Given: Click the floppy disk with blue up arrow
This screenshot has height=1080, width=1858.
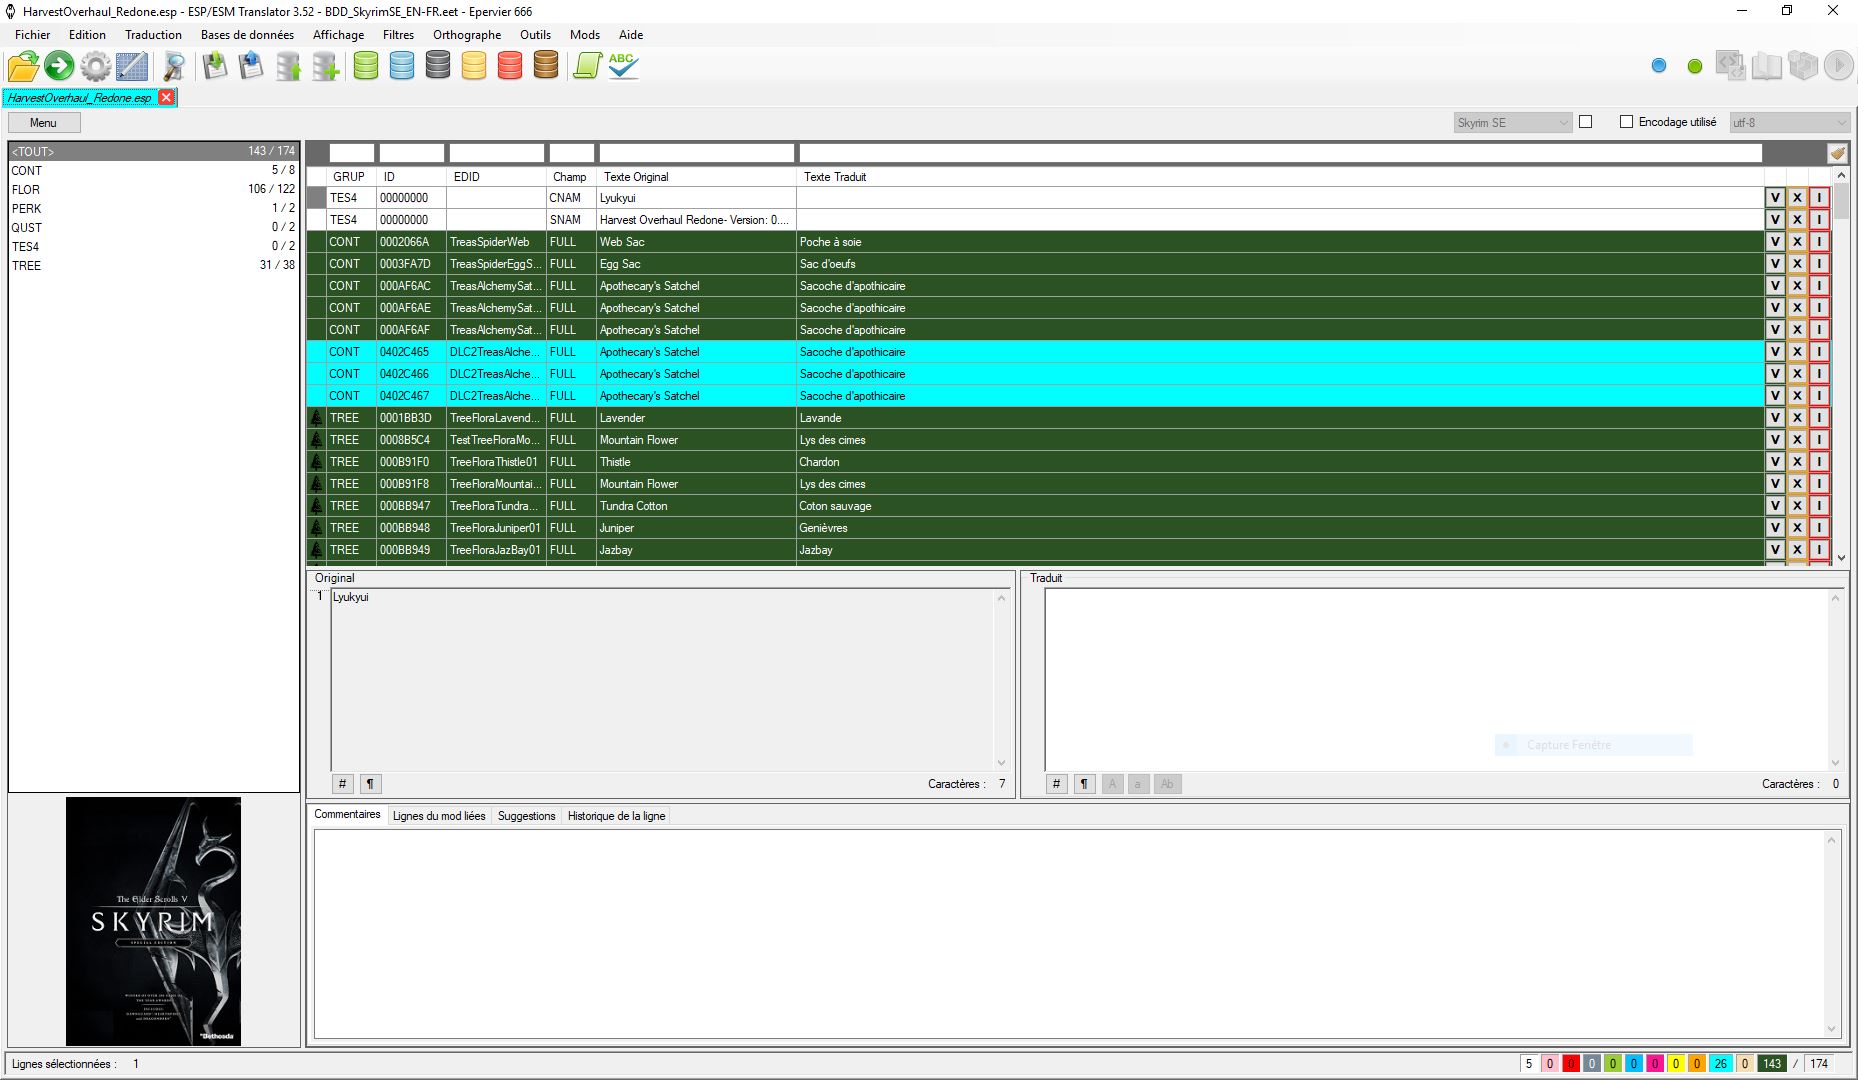Looking at the screenshot, I should click(x=251, y=67).
